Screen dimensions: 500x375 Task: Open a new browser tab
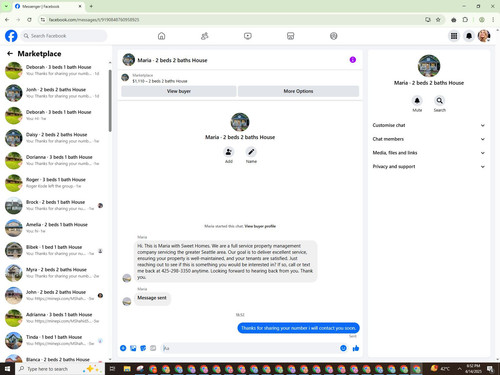click(x=91, y=6)
